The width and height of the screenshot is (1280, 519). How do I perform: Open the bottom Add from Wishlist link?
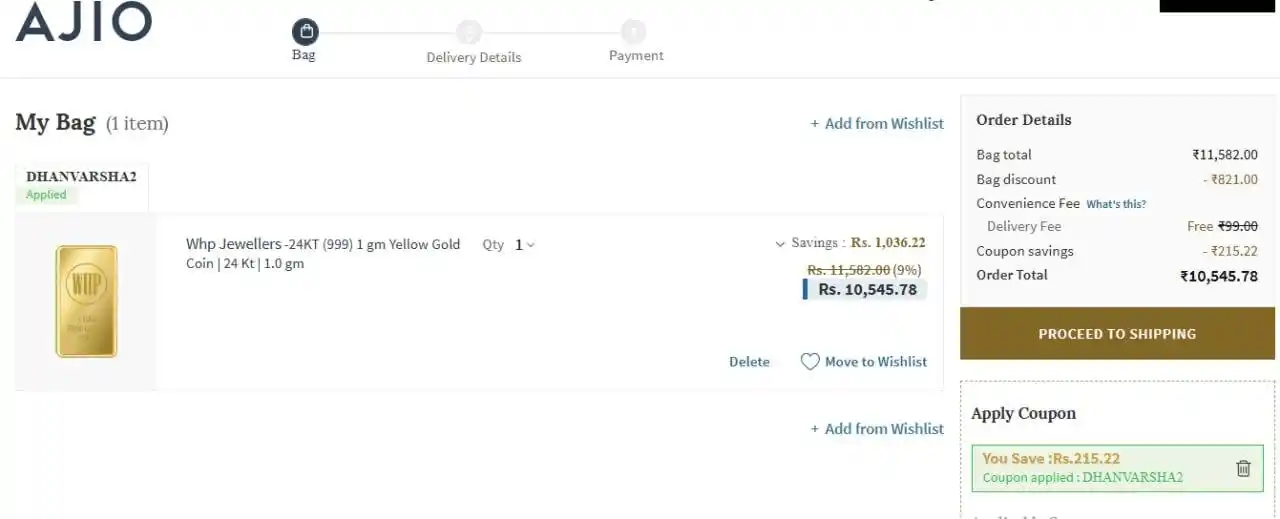(877, 428)
